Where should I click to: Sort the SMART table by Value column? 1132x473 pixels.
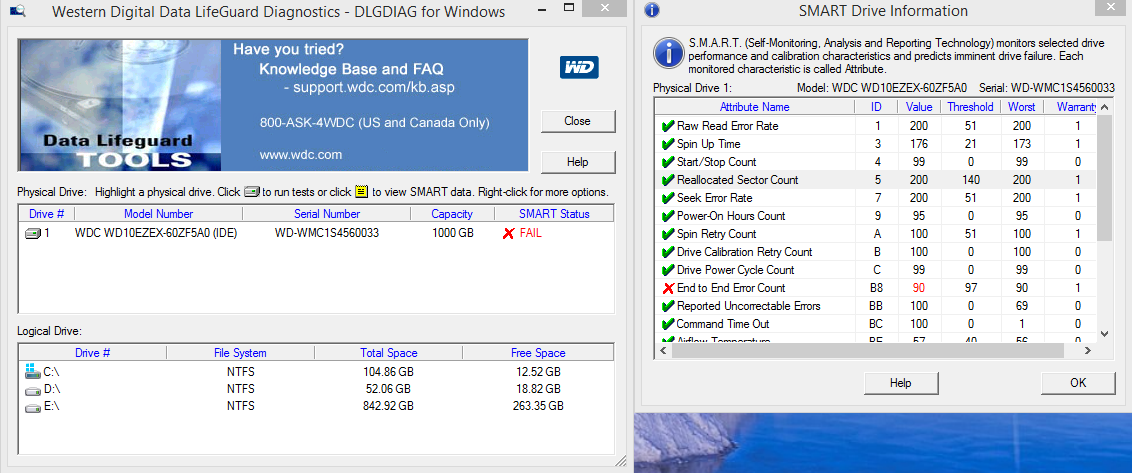click(919, 107)
